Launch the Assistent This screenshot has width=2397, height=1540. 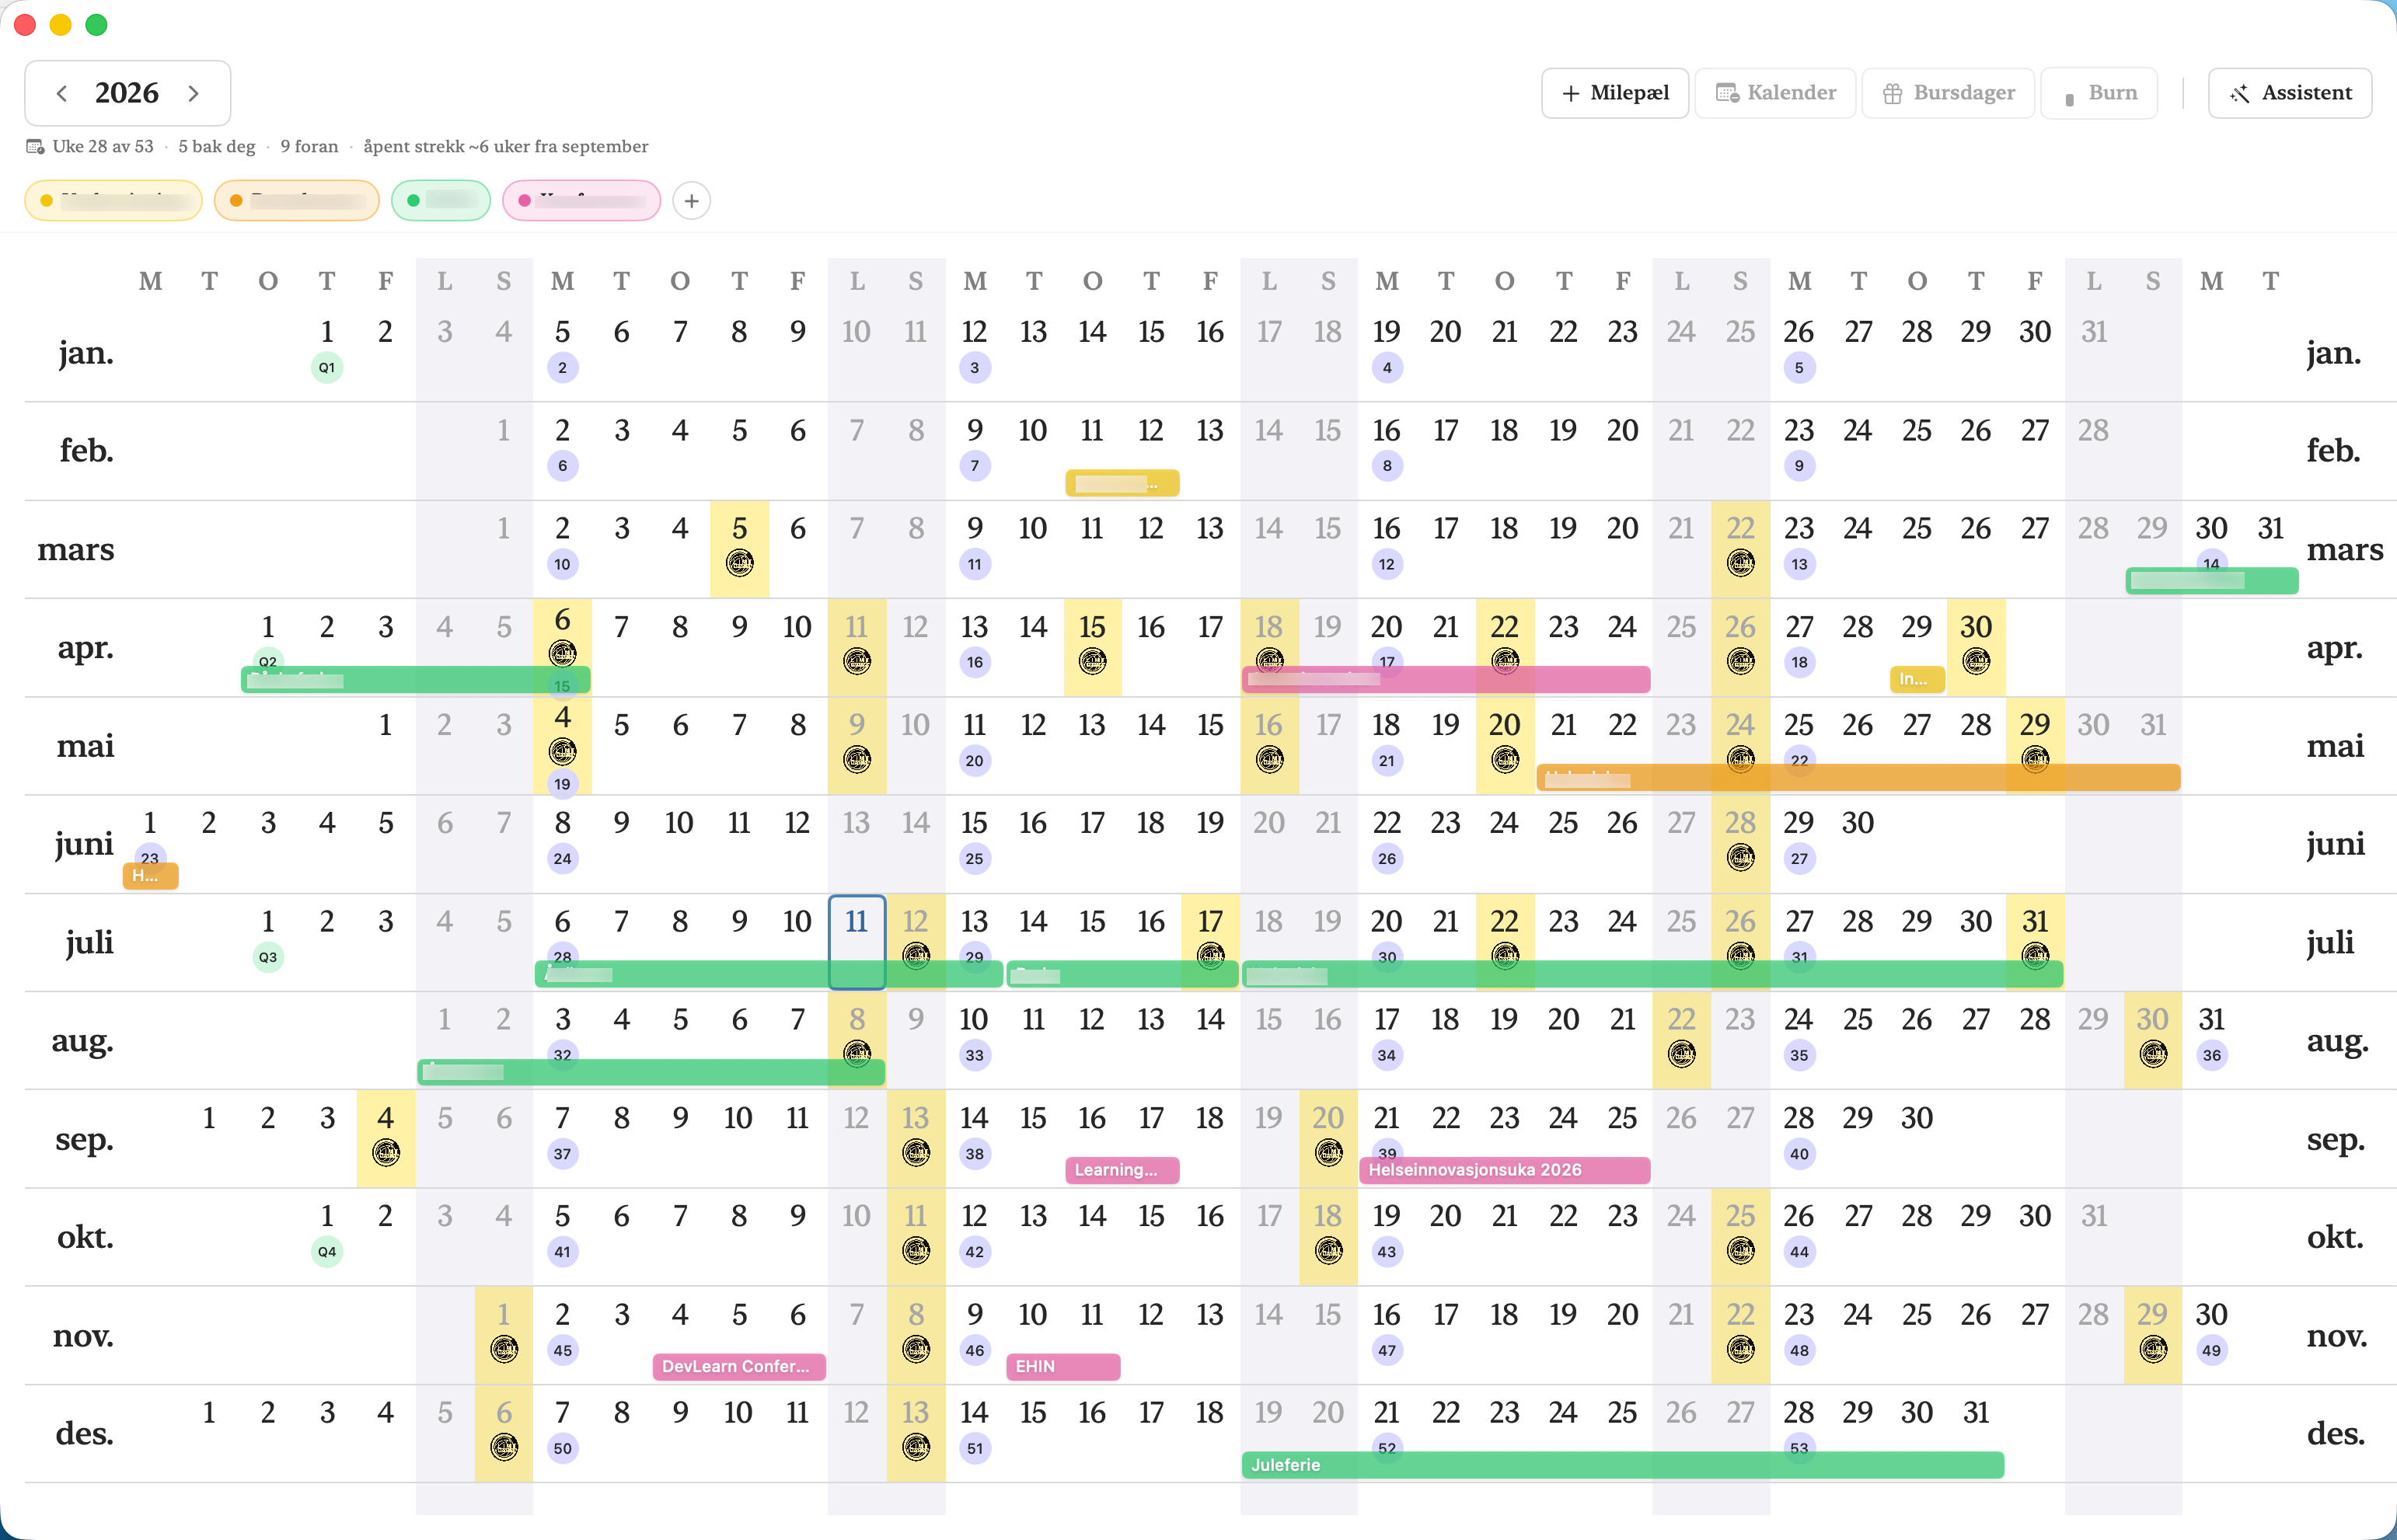pos(2290,93)
